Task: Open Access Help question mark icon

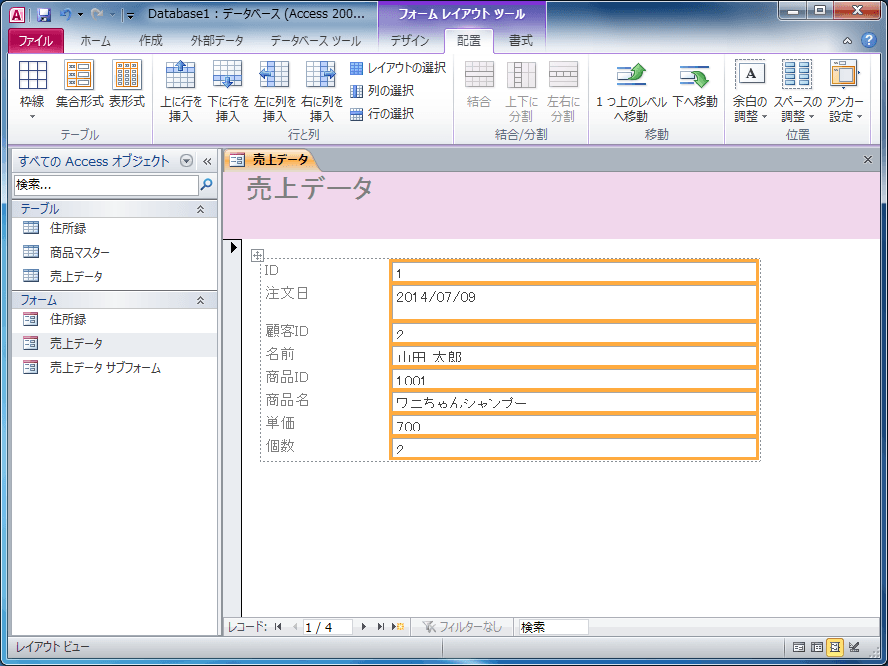Action: tap(868, 40)
